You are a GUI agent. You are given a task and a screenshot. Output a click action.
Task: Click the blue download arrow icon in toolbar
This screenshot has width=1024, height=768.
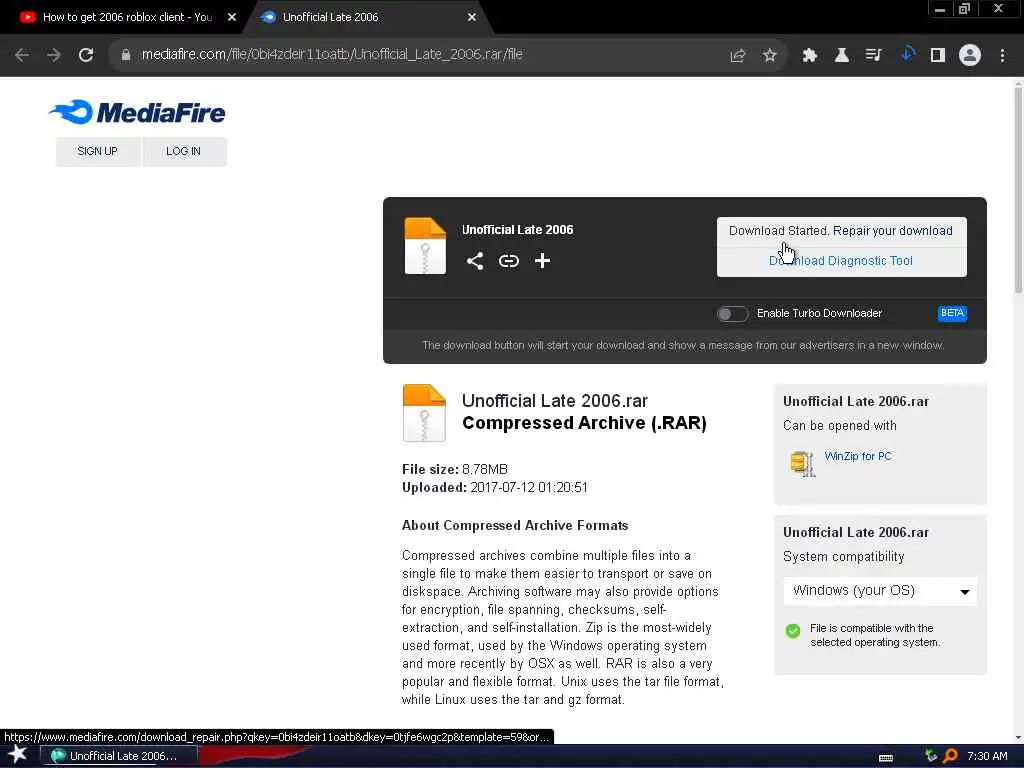(907, 54)
